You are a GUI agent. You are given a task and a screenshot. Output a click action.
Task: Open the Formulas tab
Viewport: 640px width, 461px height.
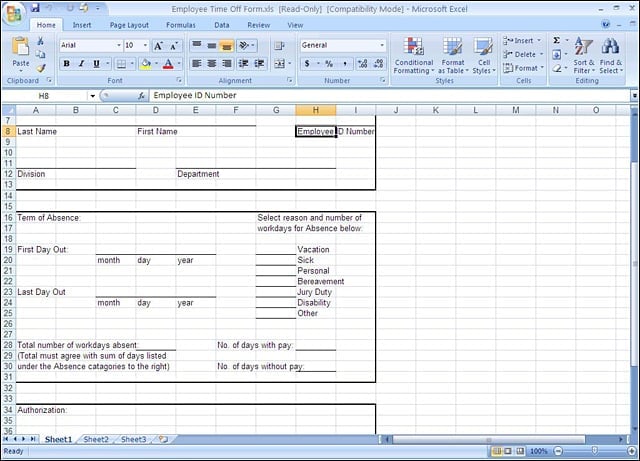click(181, 25)
